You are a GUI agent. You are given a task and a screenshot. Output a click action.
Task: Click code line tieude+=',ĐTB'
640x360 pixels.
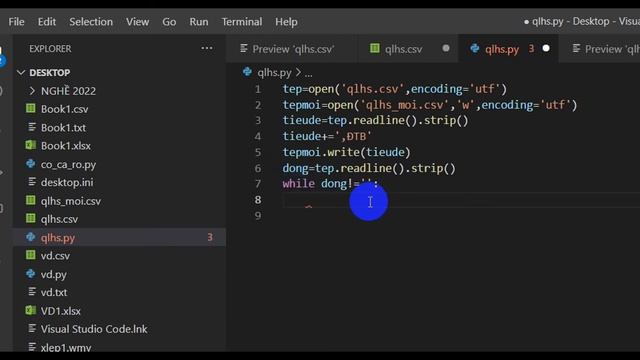coord(327,136)
